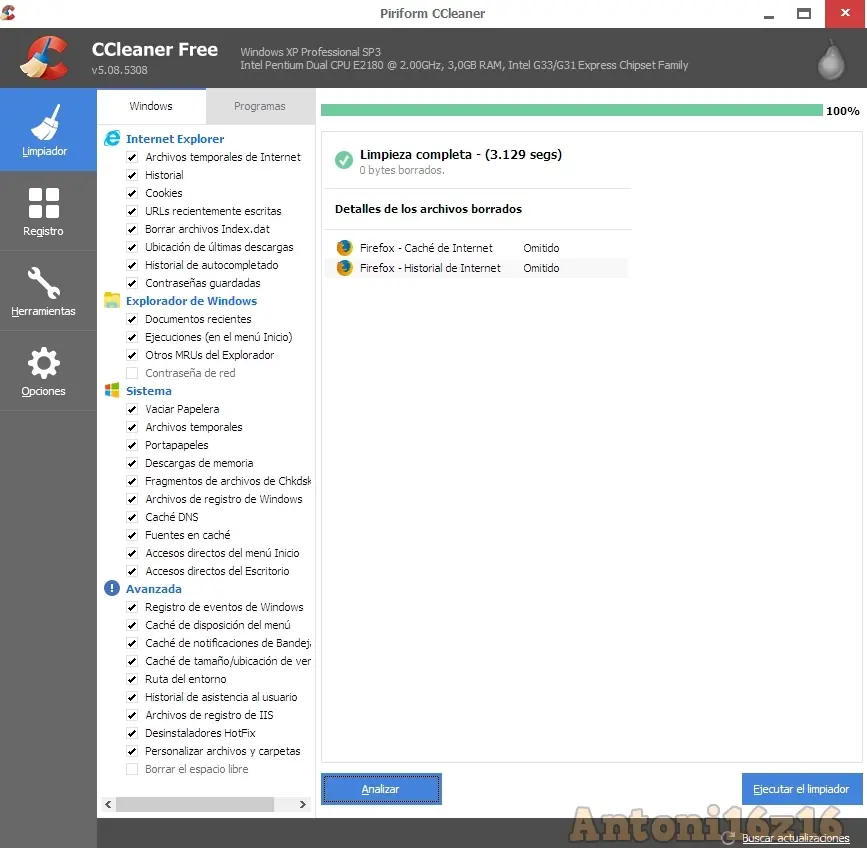Click the 0 bytes borrados text

click(x=402, y=170)
